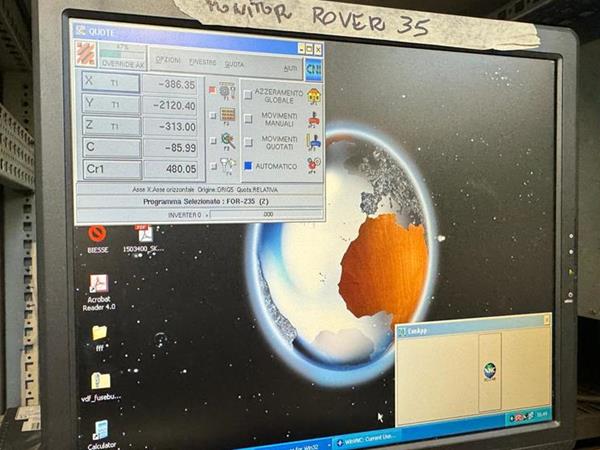Click the red system tray icon
Screen dimensions: 600x450
[519, 418]
